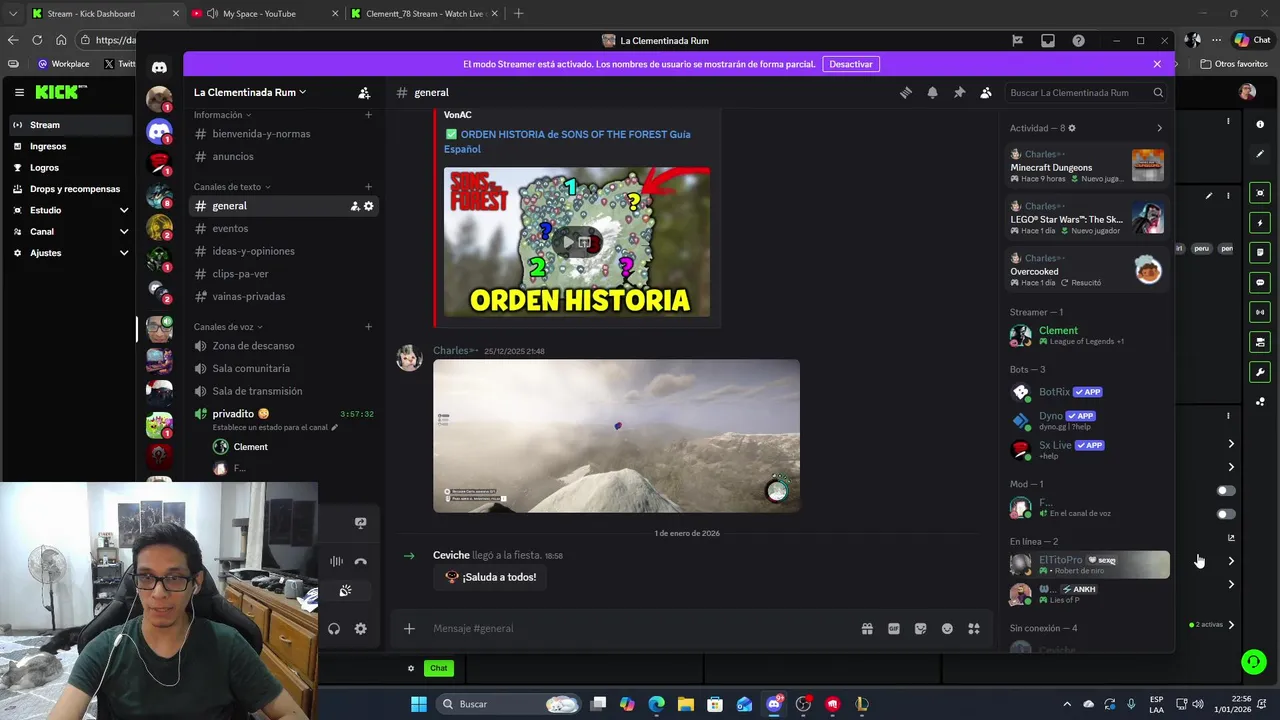The image size is (1280, 720).
Task: Switch to Clementt_78 Stream browser tab
Action: click(x=425, y=14)
